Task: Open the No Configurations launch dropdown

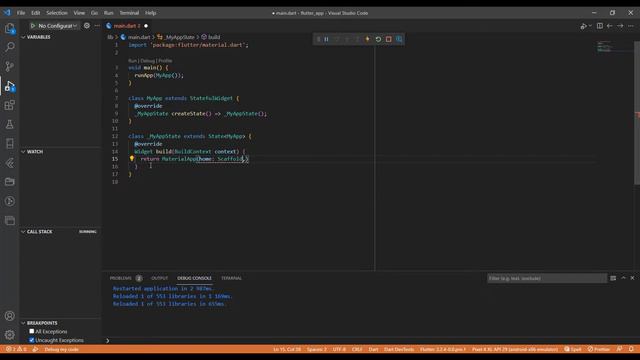Action: (58, 26)
